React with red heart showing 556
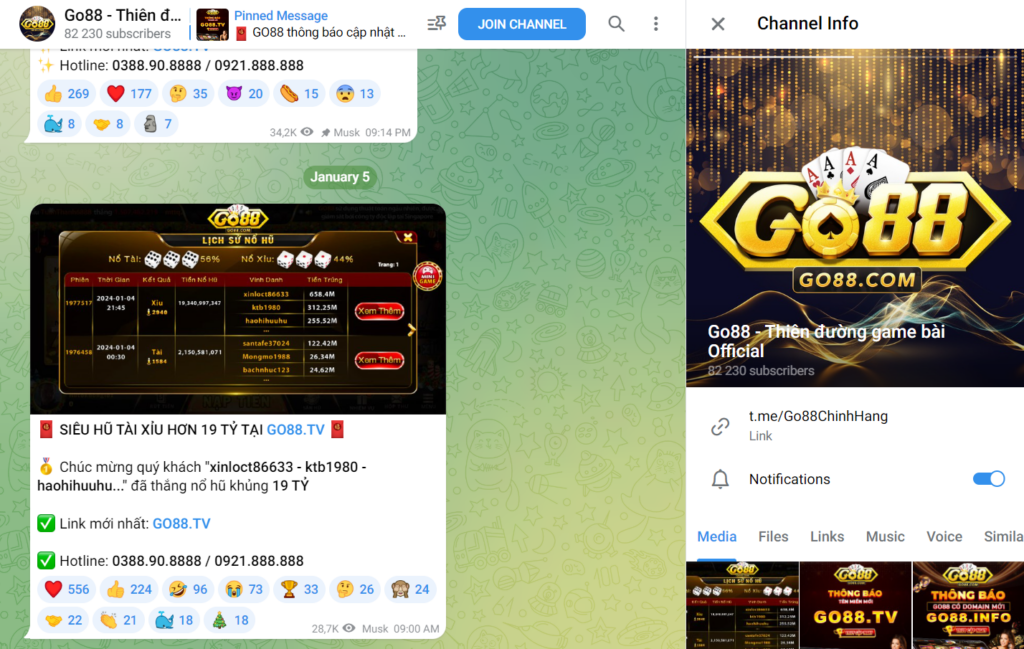Viewport: 1024px width, 649px height. coord(67,590)
